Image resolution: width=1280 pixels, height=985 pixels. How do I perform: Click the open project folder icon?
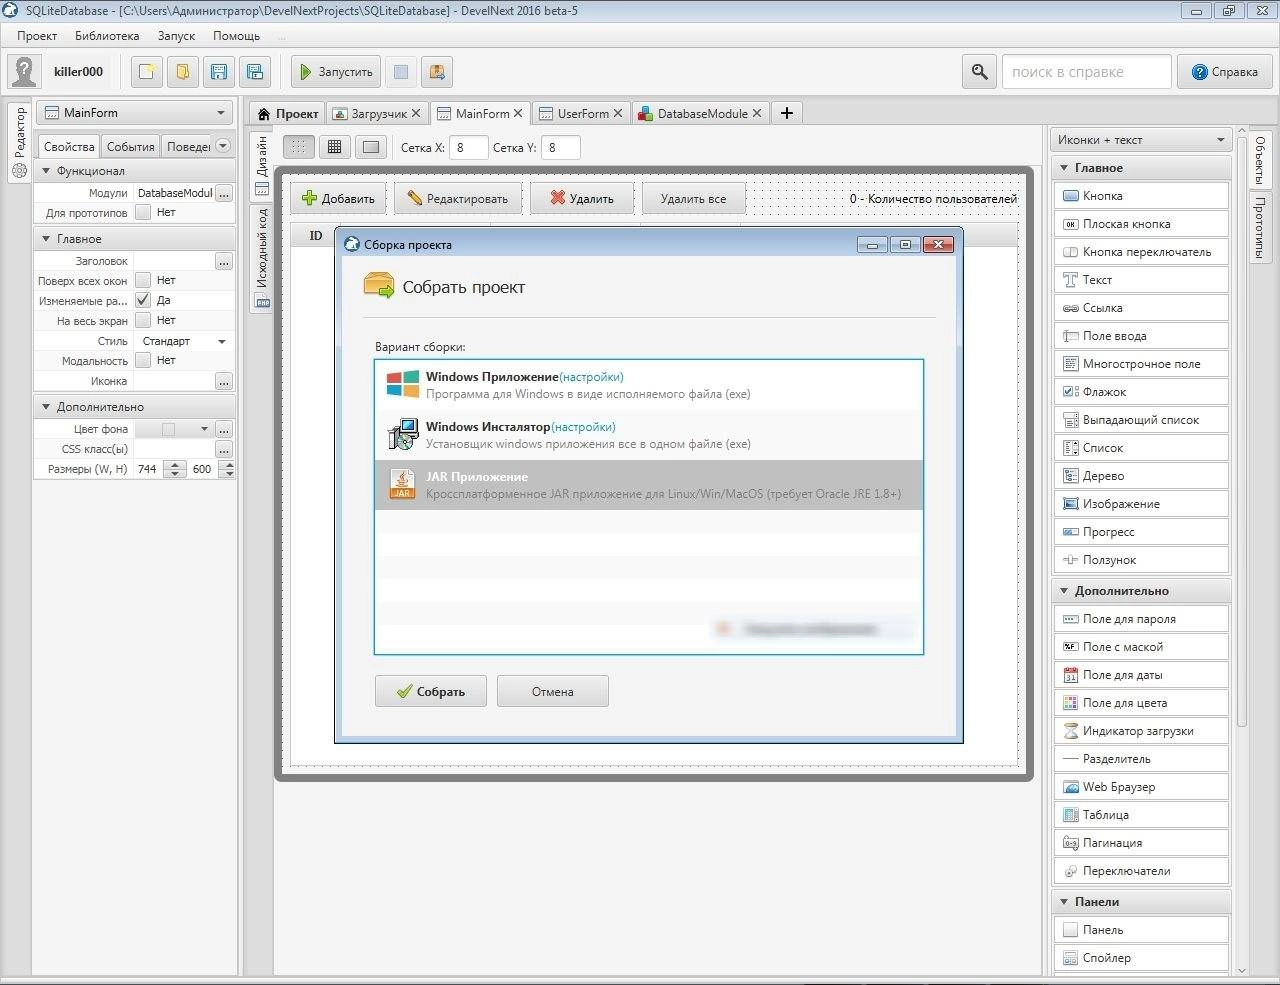[183, 72]
